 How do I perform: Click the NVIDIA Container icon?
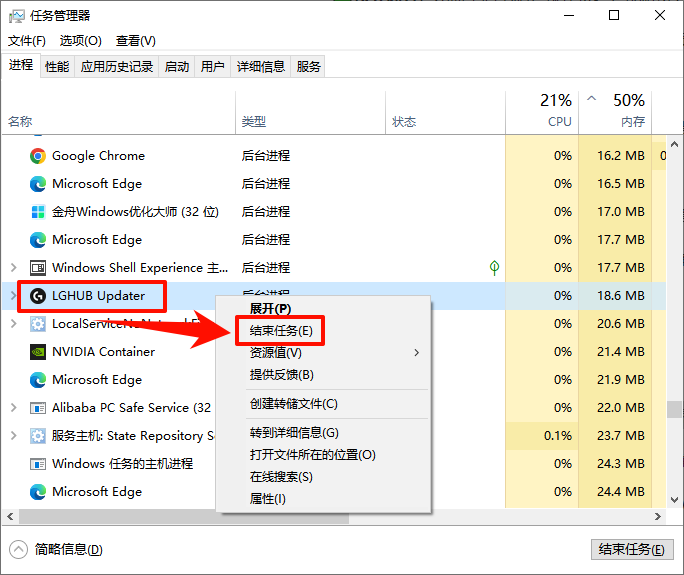pyautogui.click(x=38, y=352)
